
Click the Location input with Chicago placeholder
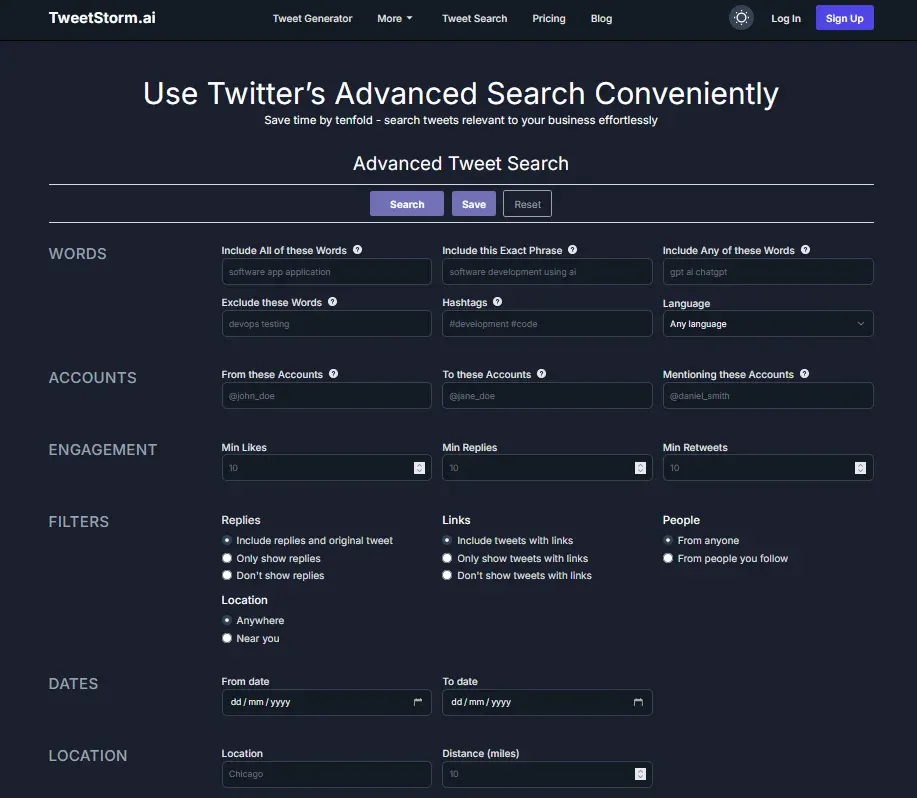tap(326, 774)
